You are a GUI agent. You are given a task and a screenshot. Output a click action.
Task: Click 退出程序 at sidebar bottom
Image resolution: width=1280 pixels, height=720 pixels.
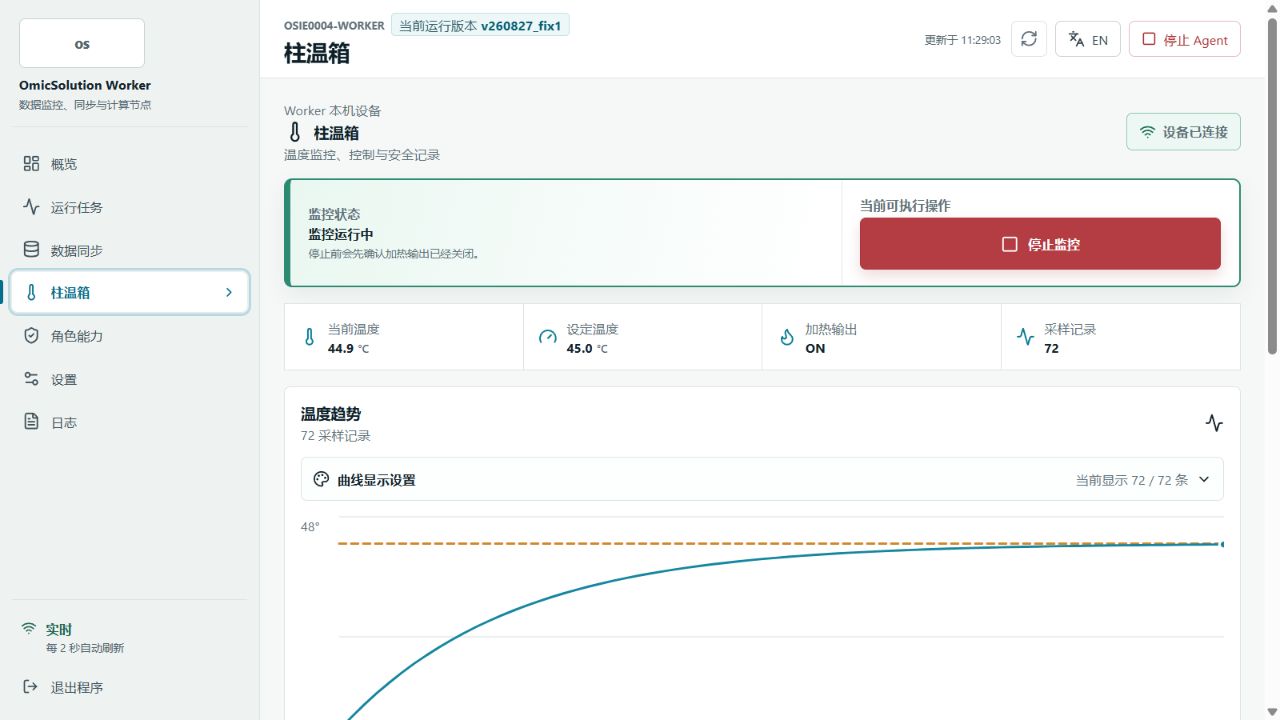(129, 687)
